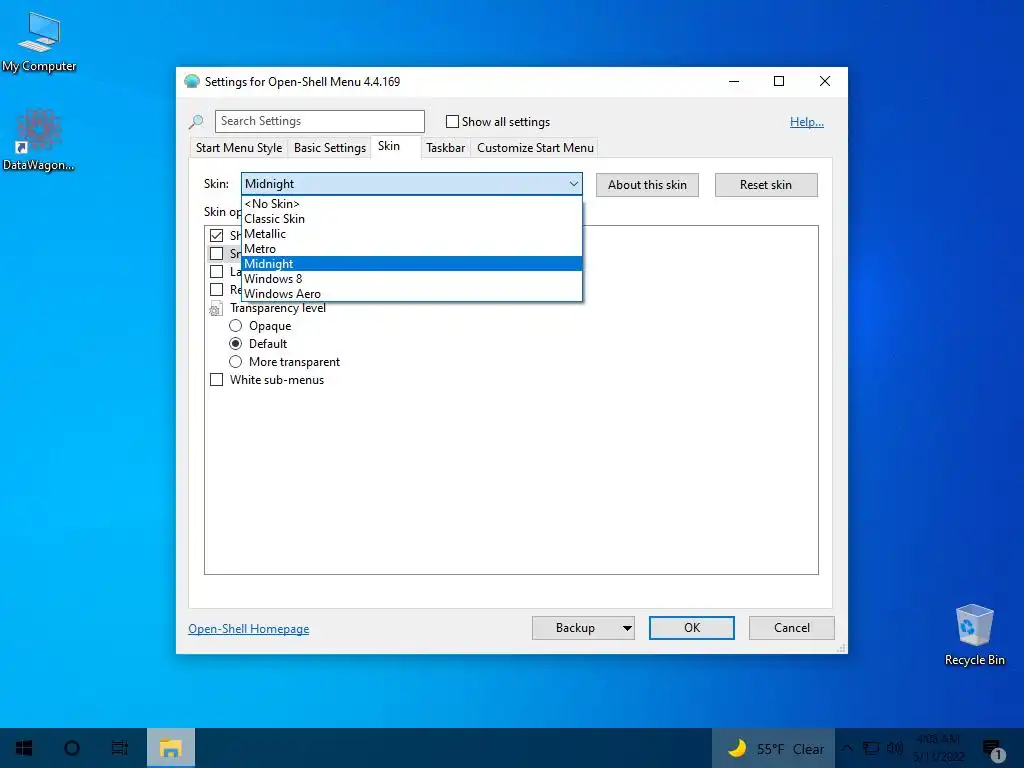Open the volume speaker icon
The width and height of the screenshot is (1024, 768).
(895, 748)
